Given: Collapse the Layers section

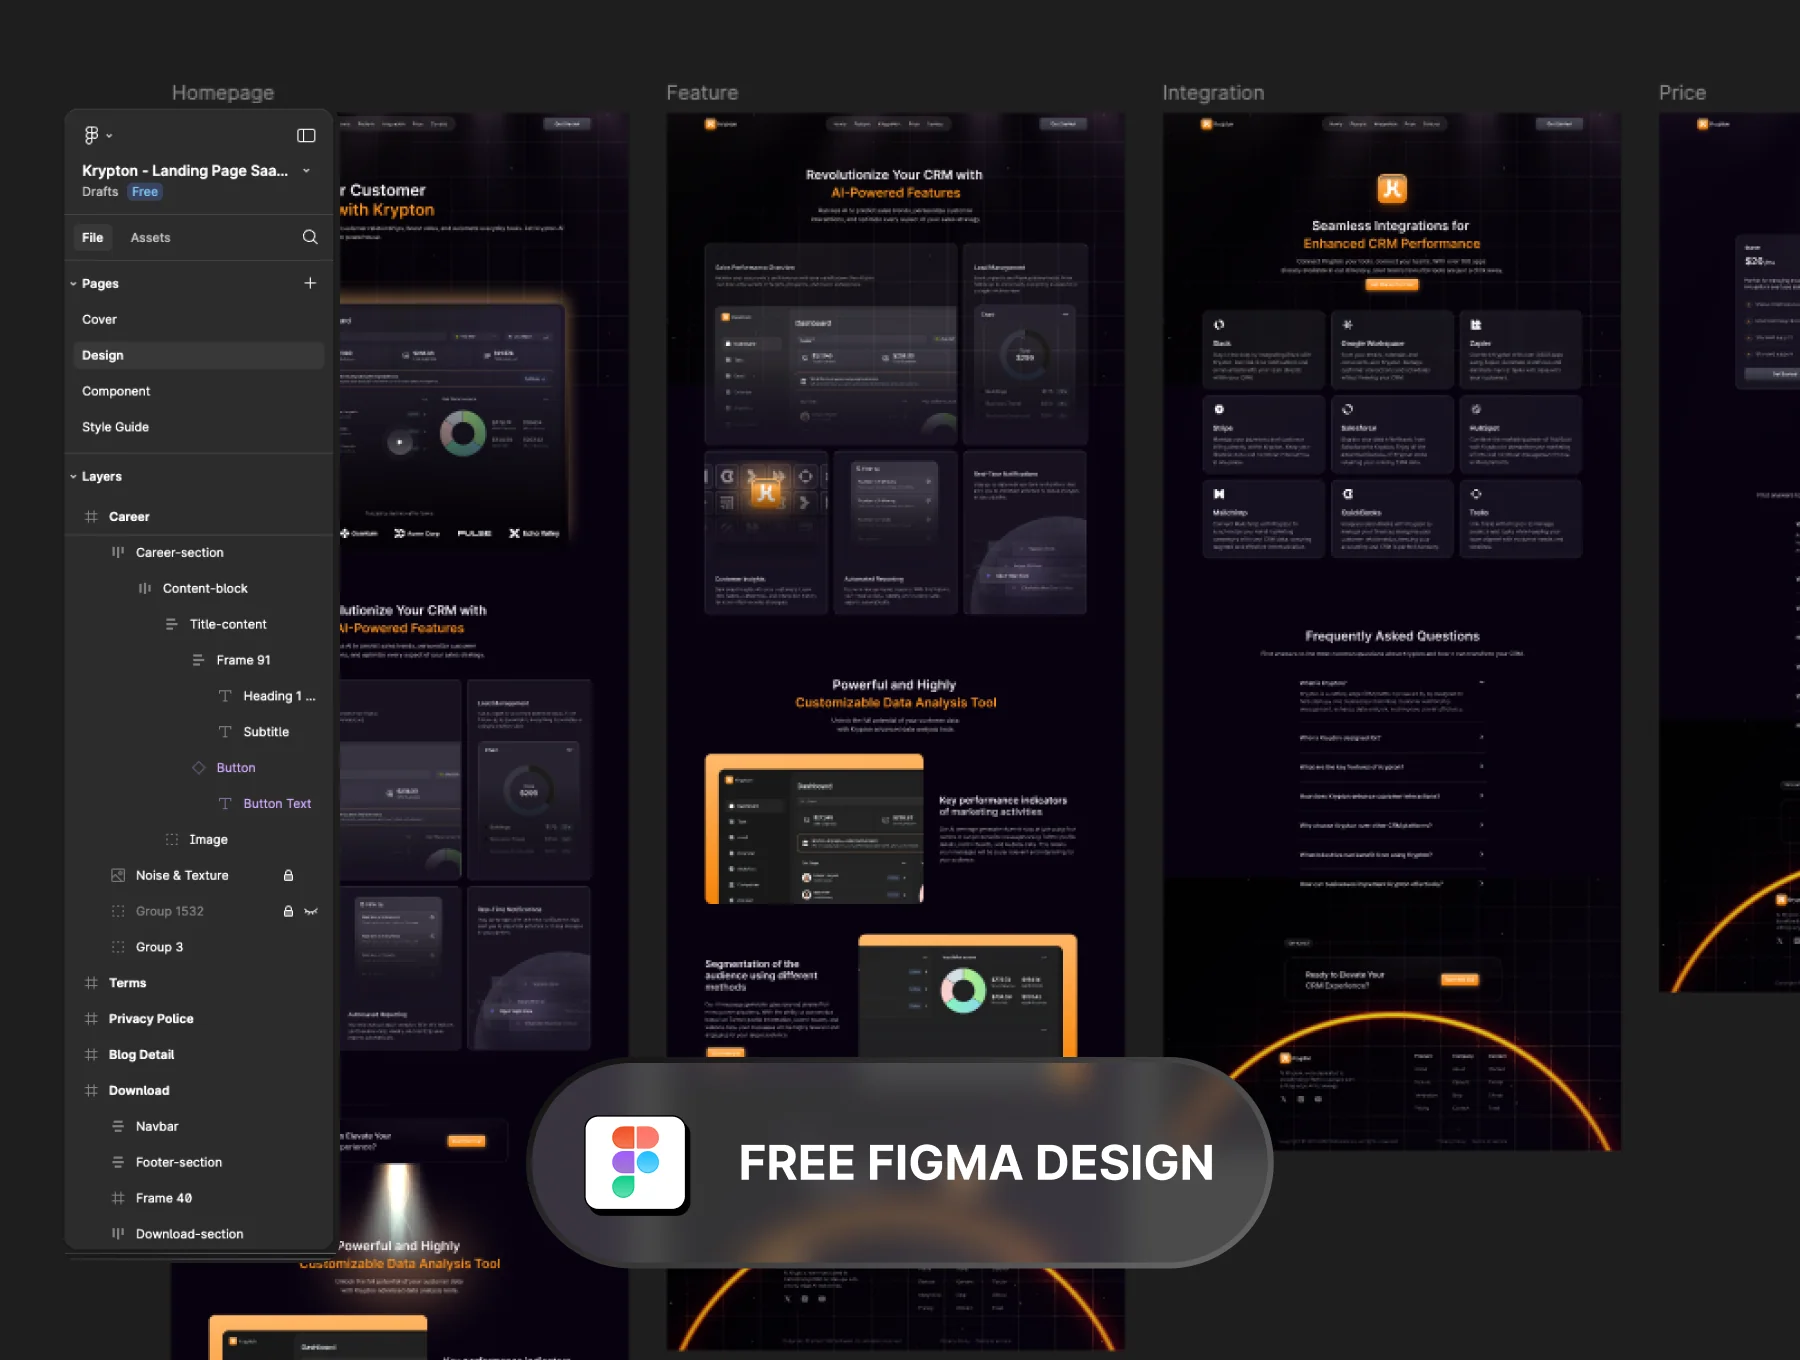Looking at the screenshot, I should [x=73, y=477].
